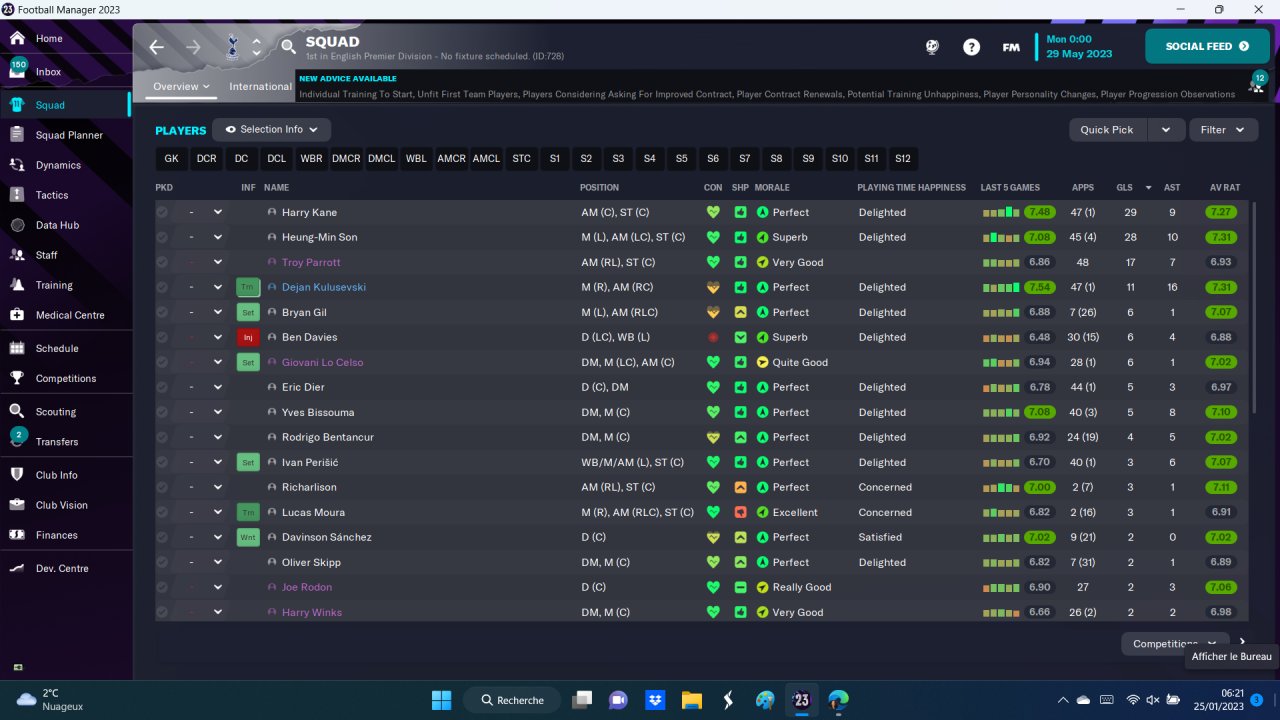Open the Transfers icon with badge 2
Viewport: 1280px width, 720px height.
tap(17, 439)
